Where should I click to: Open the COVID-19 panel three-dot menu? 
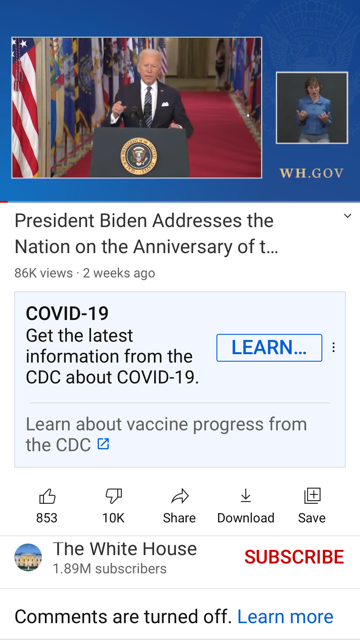(x=334, y=347)
